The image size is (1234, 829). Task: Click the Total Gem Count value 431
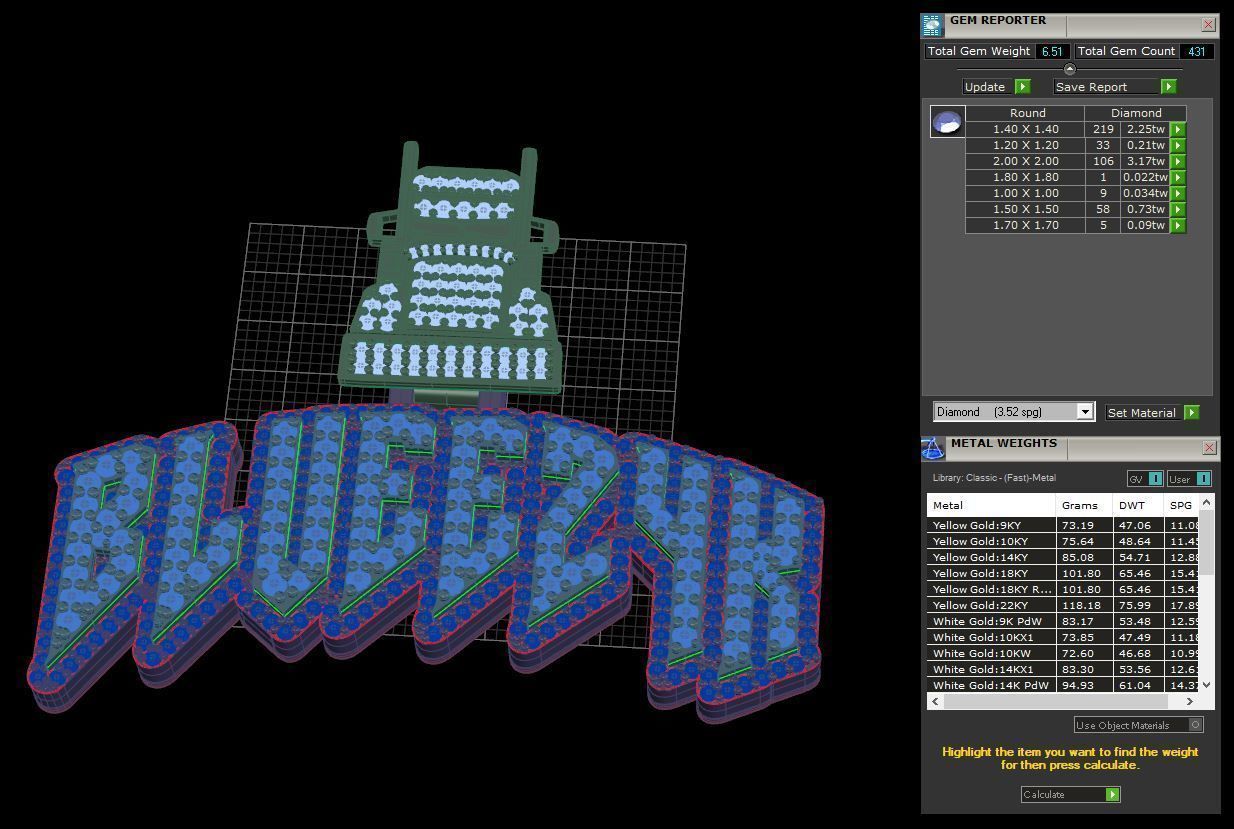tap(1196, 51)
